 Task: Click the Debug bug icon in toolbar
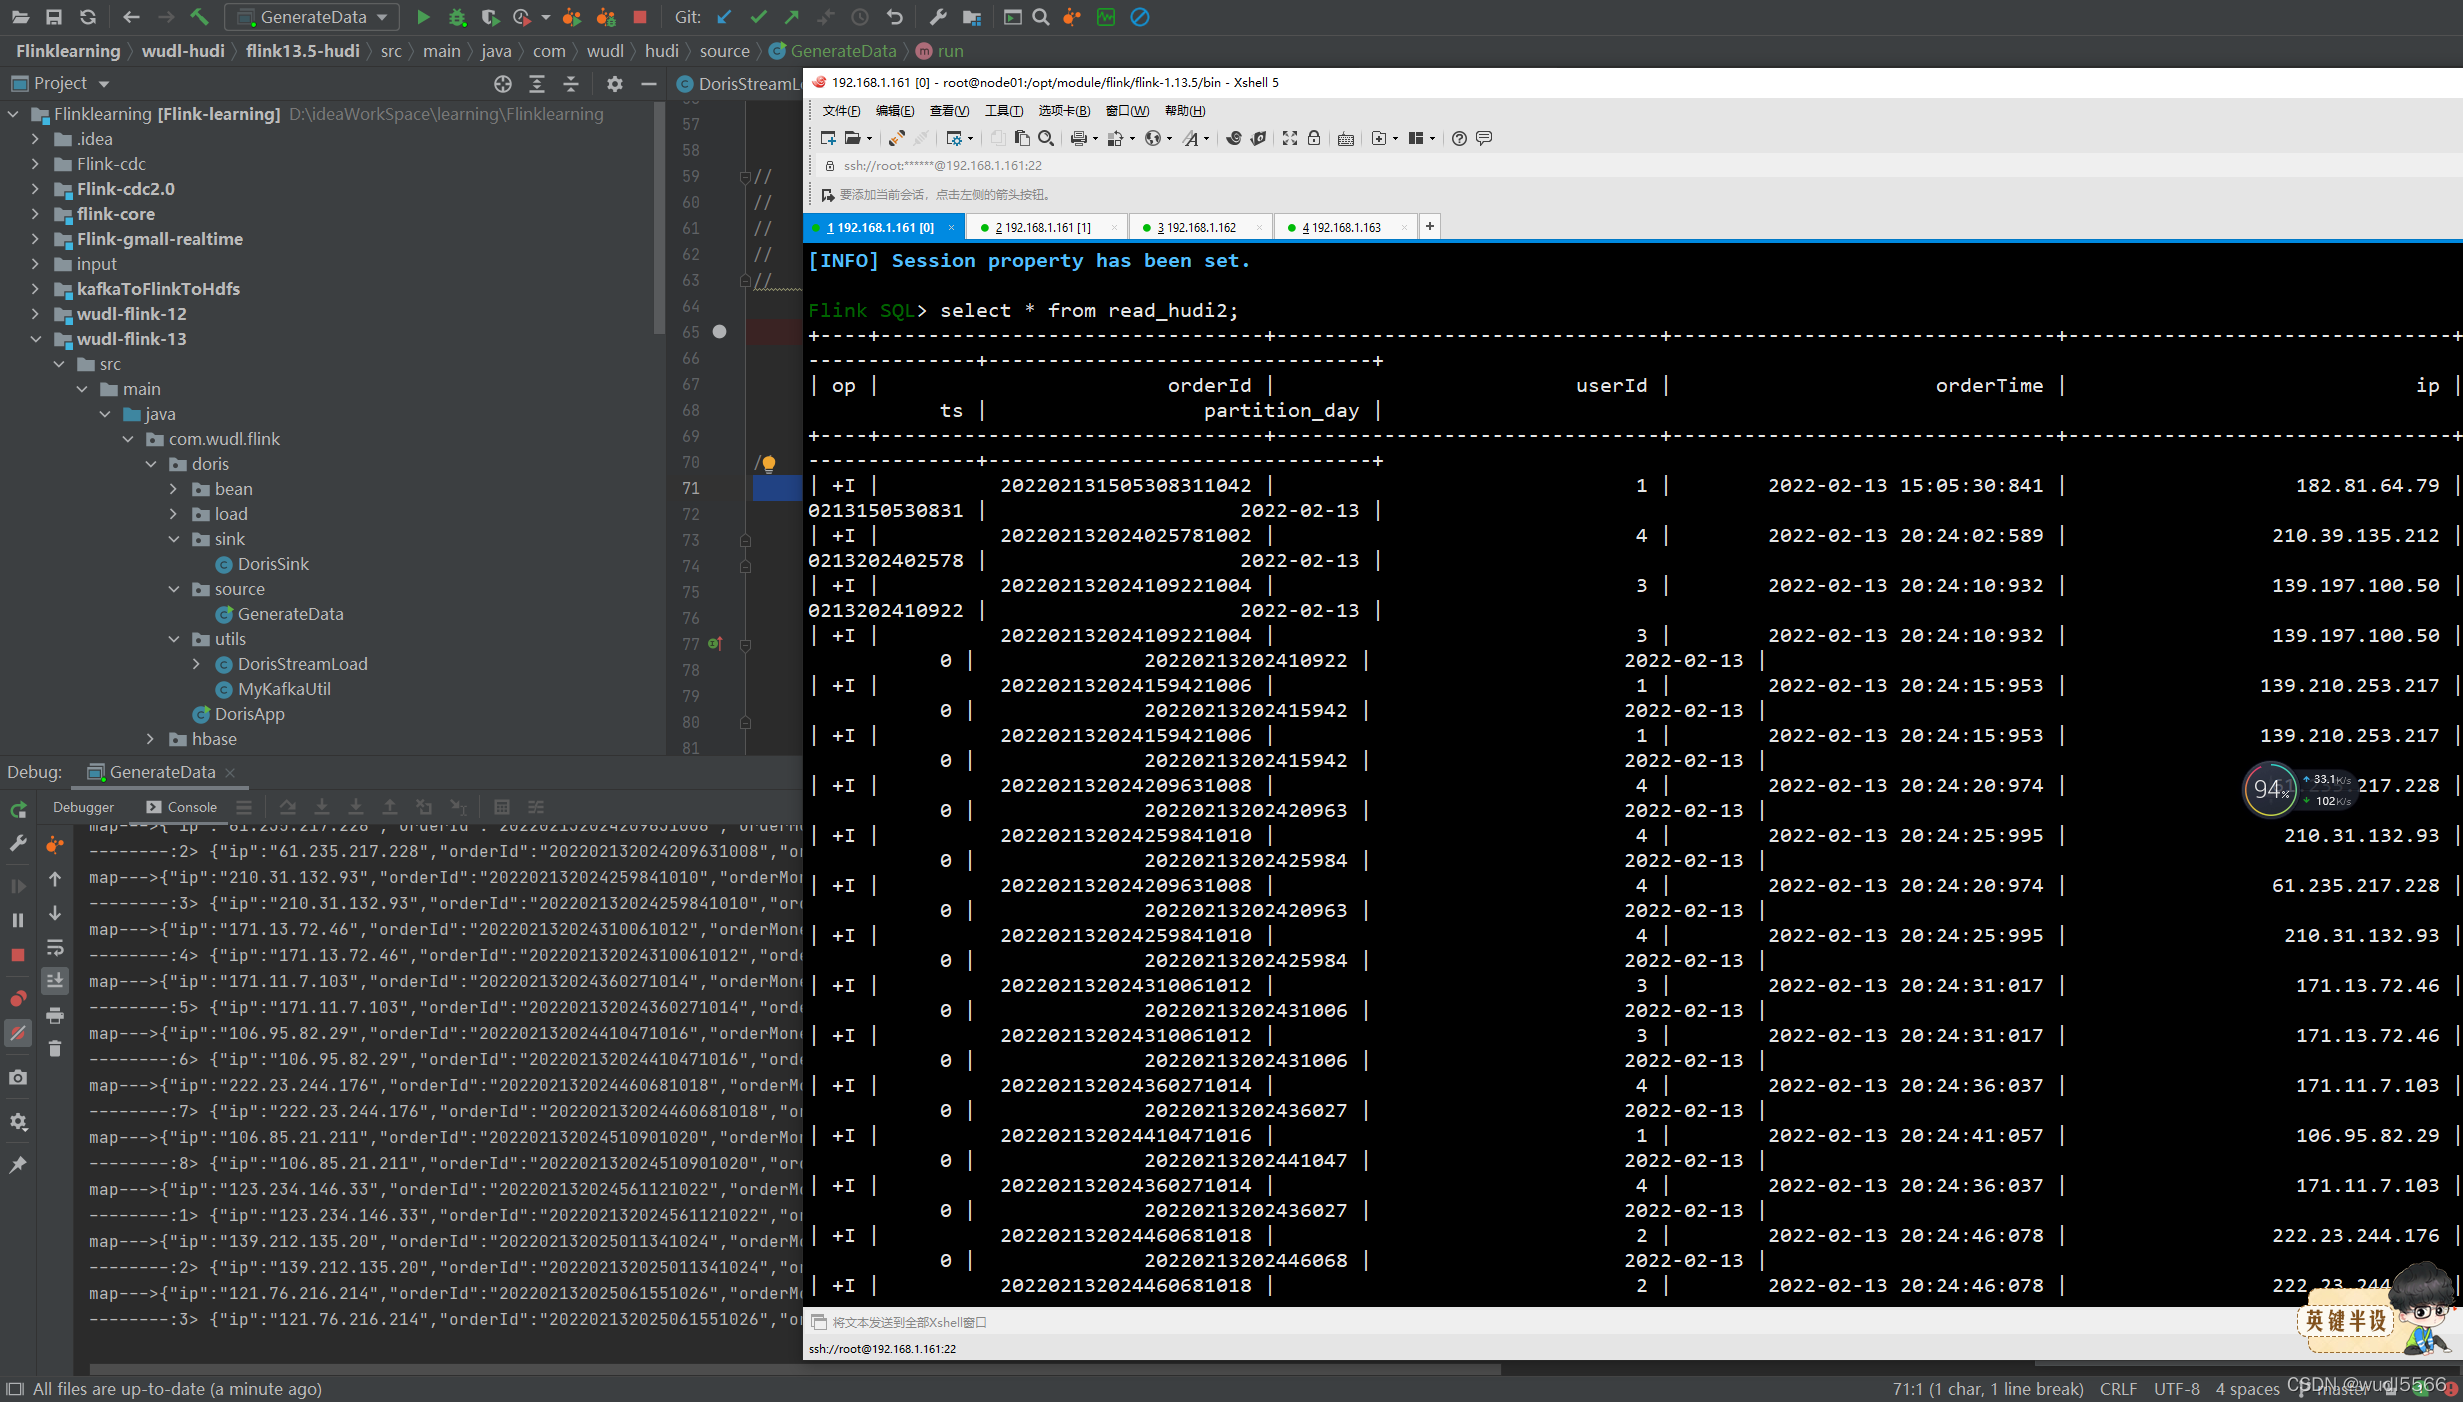(x=457, y=17)
